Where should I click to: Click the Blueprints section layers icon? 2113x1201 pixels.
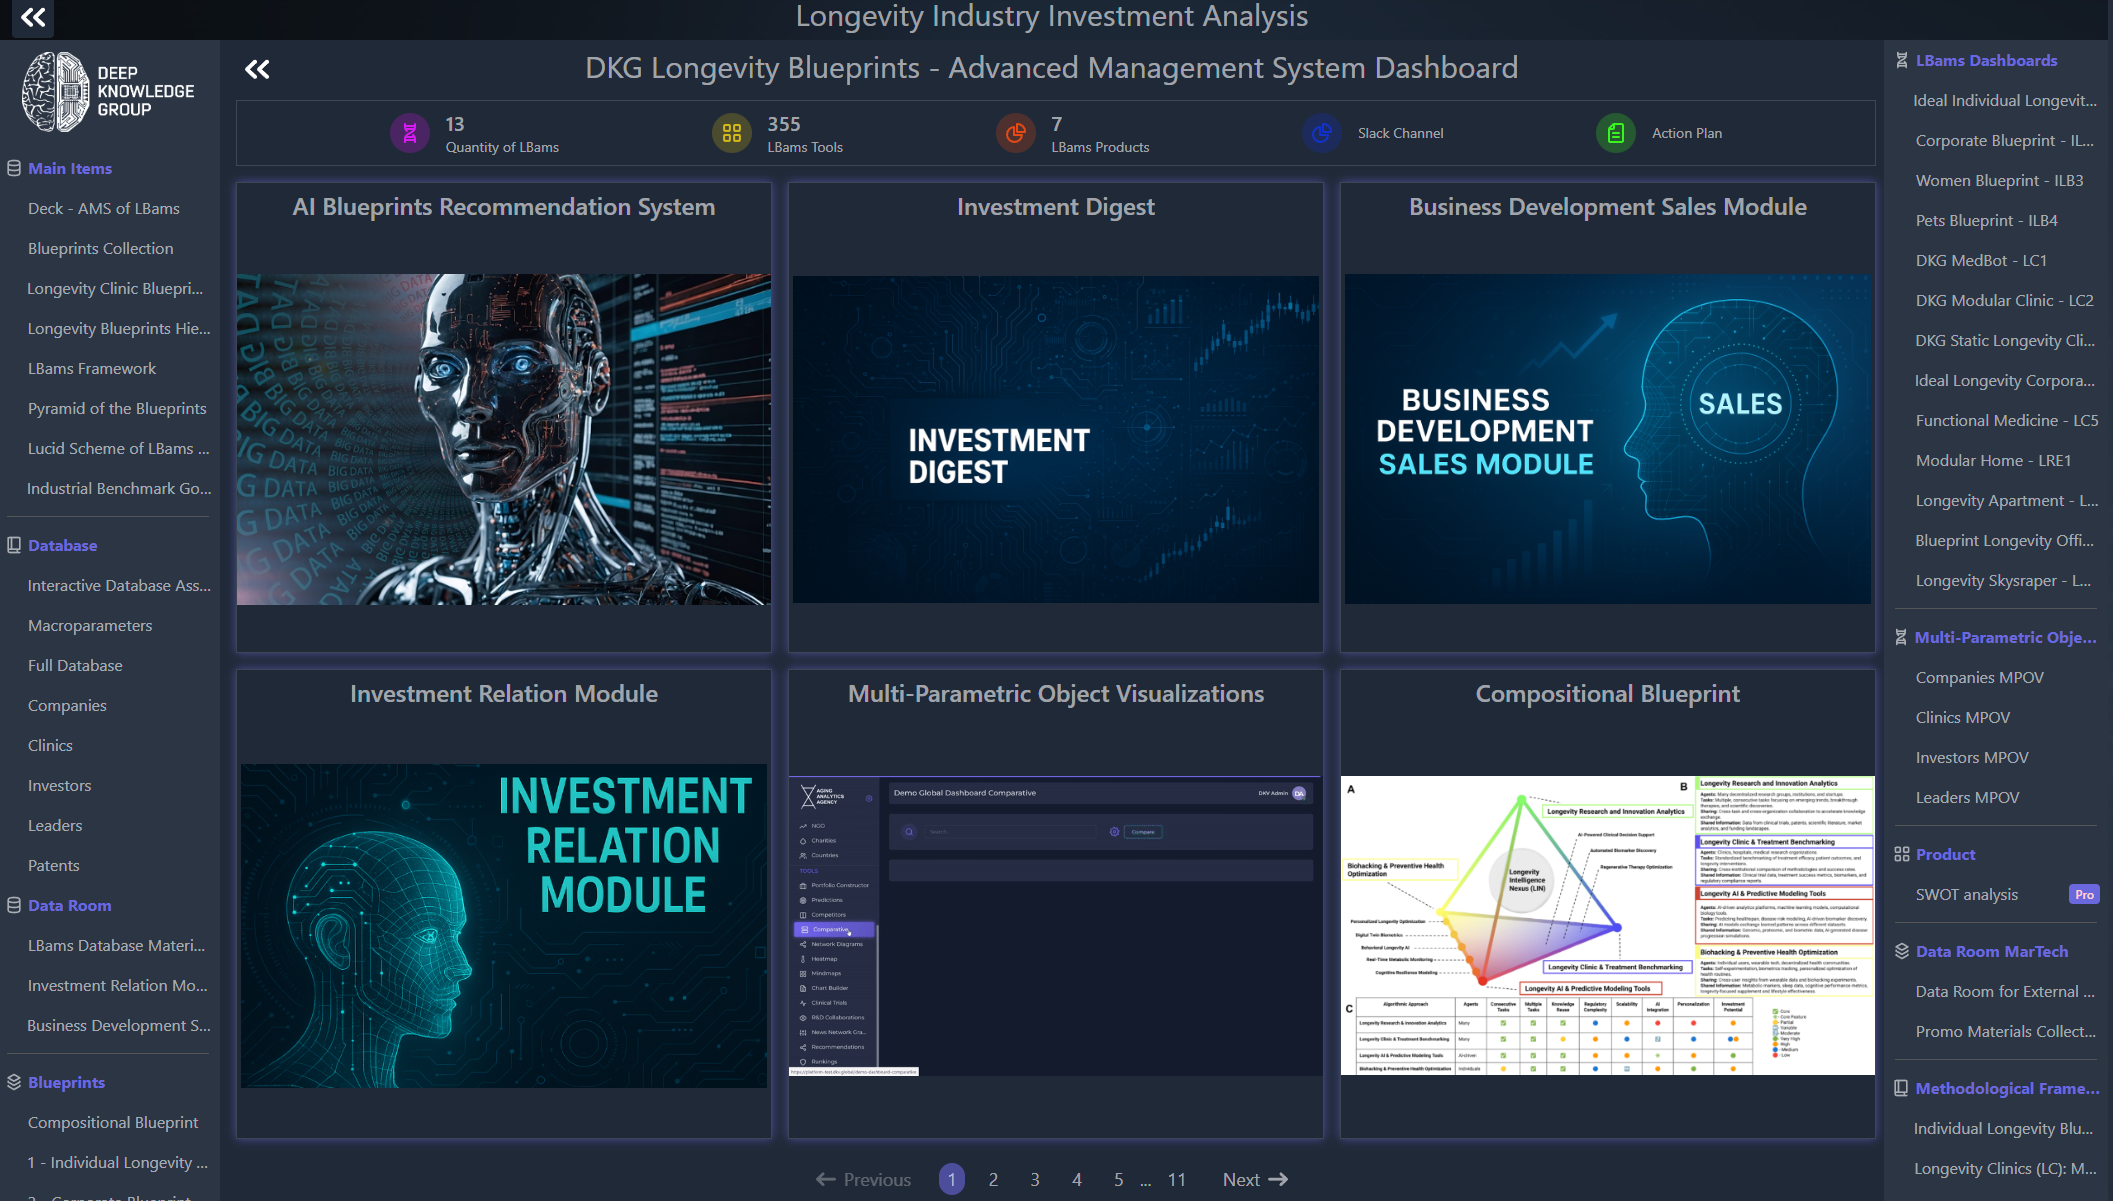coord(14,1082)
